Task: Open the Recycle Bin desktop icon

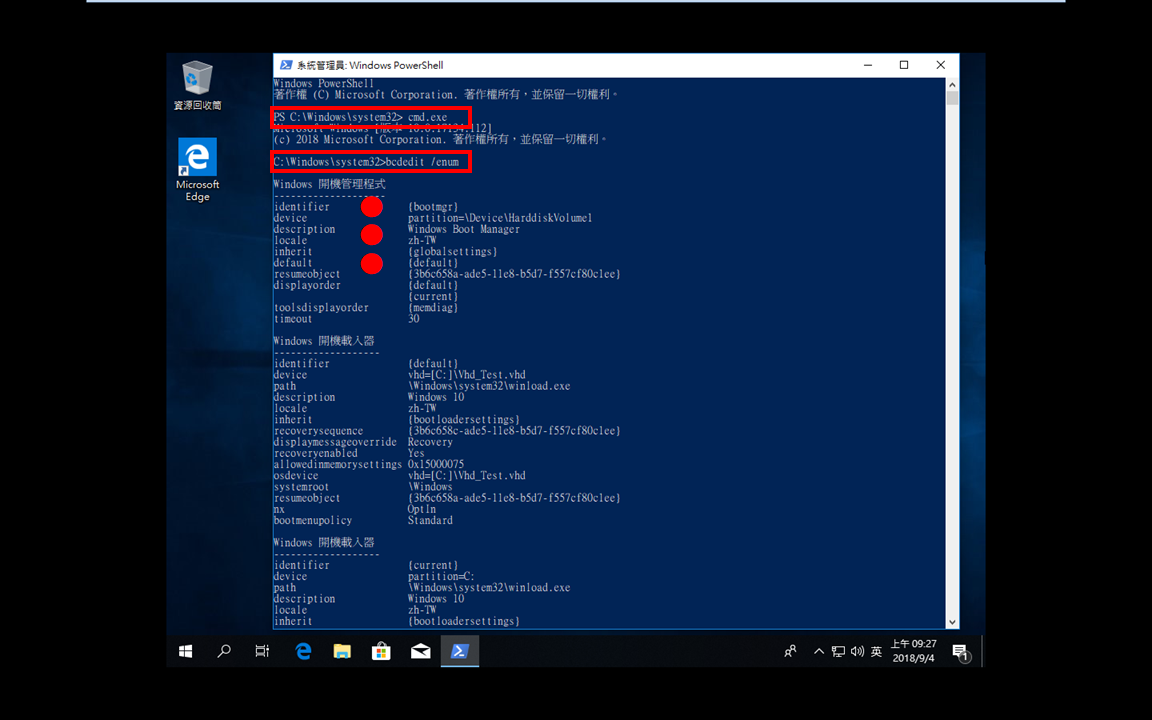Action: (x=197, y=84)
